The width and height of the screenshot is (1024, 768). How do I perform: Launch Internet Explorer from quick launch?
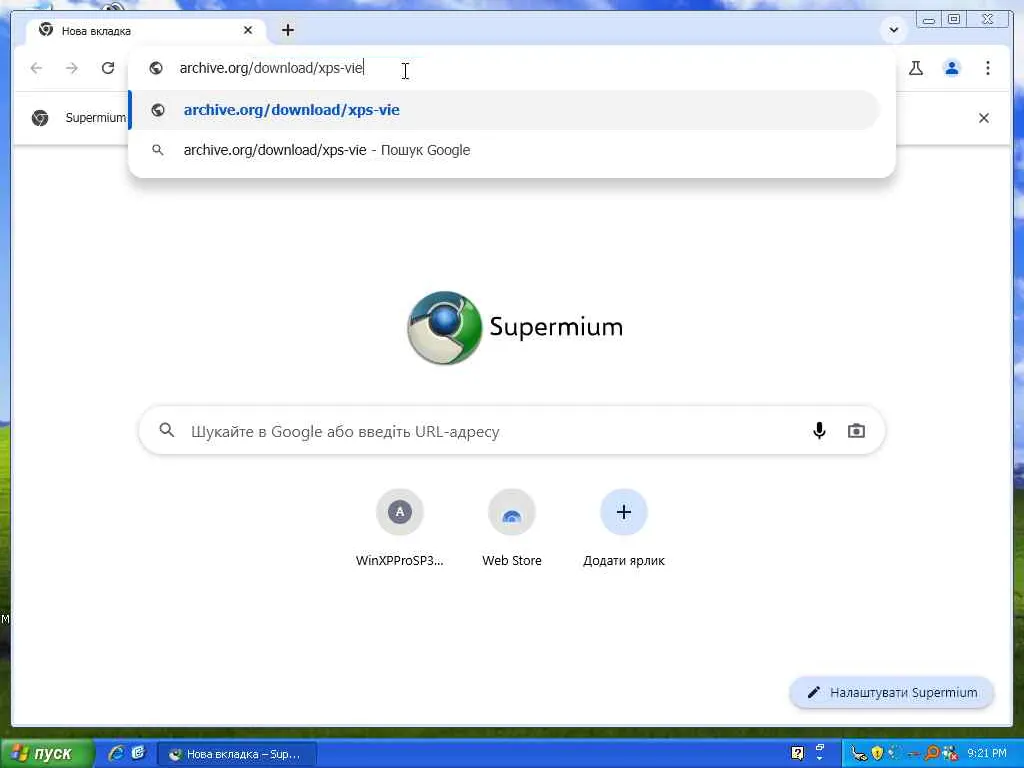pos(116,753)
